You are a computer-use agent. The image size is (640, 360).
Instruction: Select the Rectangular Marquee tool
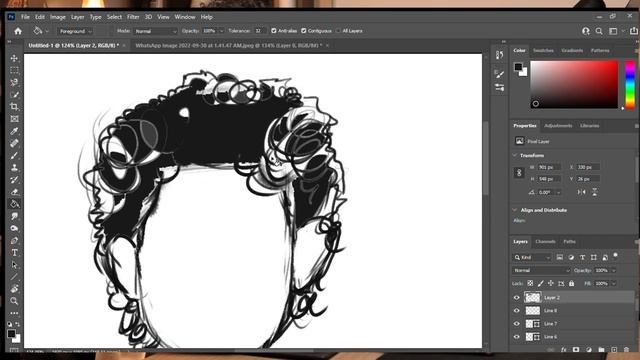tap(14, 70)
